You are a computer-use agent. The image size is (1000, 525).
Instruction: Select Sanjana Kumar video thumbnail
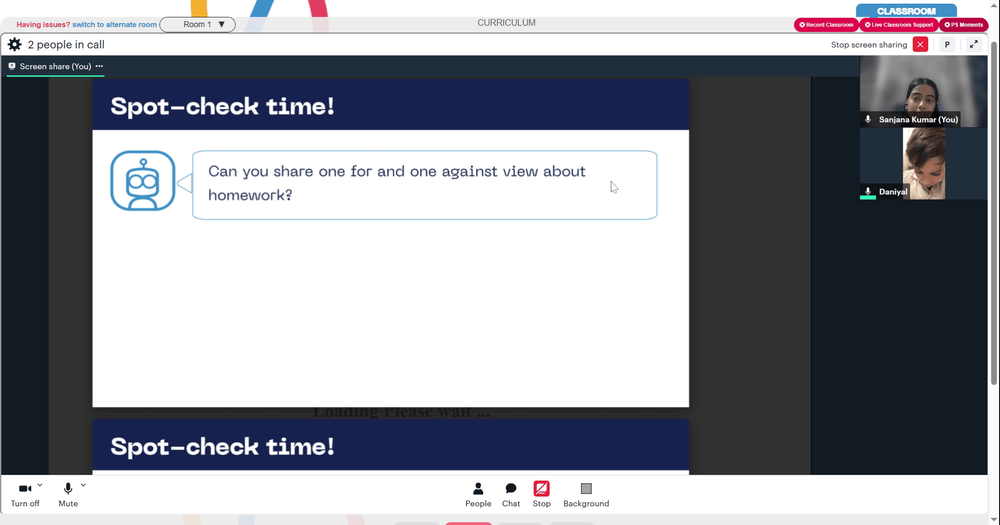tap(923, 91)
